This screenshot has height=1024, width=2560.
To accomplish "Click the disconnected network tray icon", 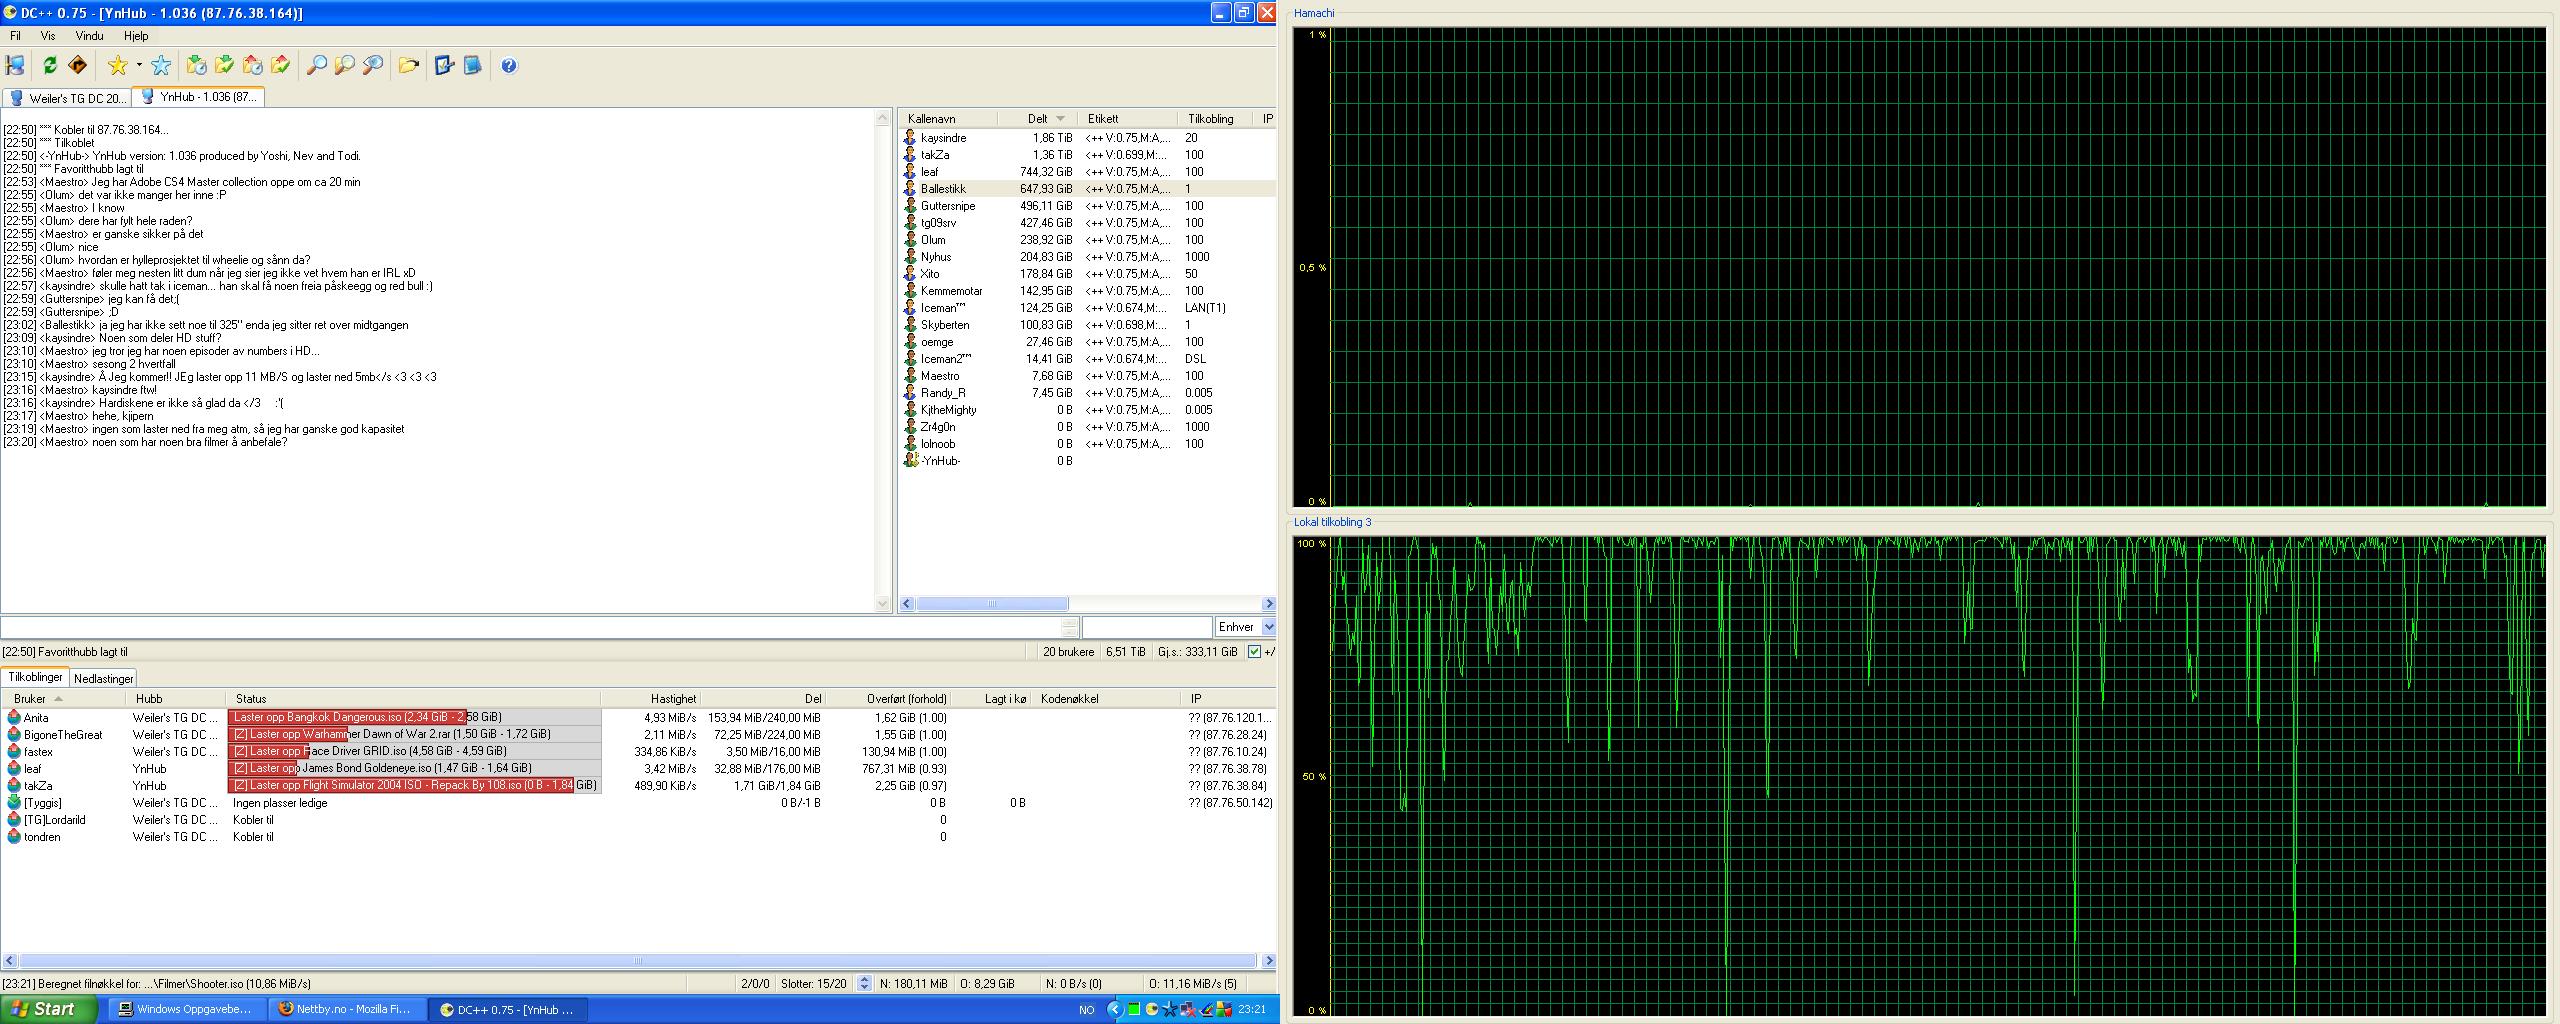I will point(1188,1010).
